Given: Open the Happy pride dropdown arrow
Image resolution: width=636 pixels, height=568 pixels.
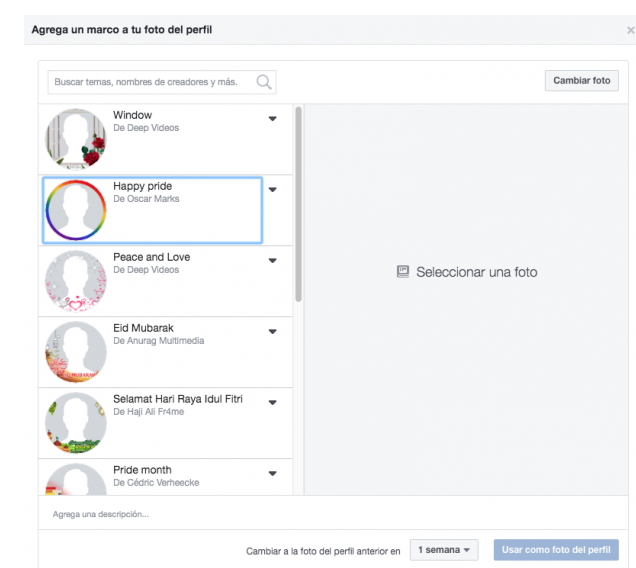Looking at the screenshot, I should coord(272,190).
